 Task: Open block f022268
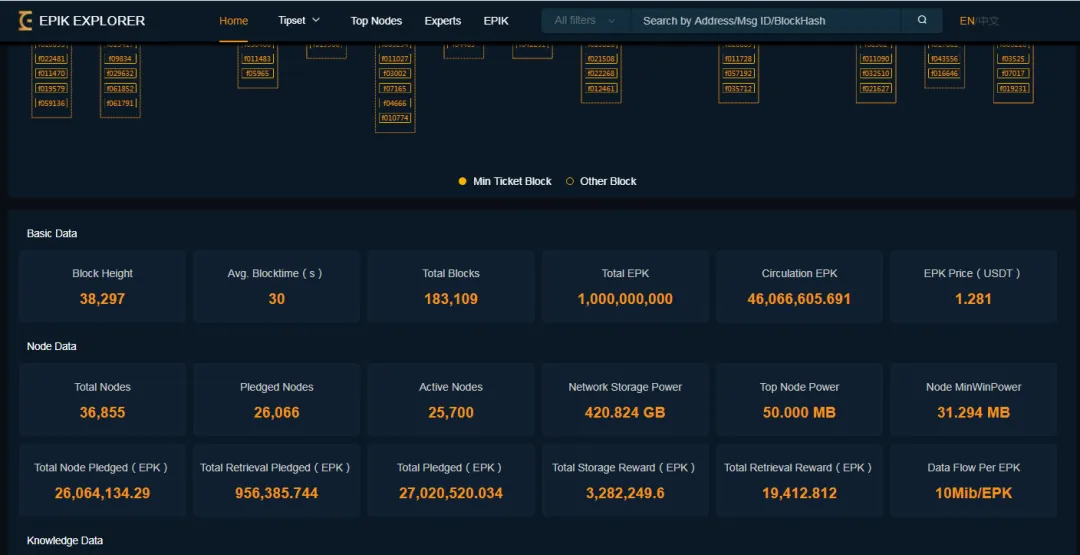coord(601,73)
